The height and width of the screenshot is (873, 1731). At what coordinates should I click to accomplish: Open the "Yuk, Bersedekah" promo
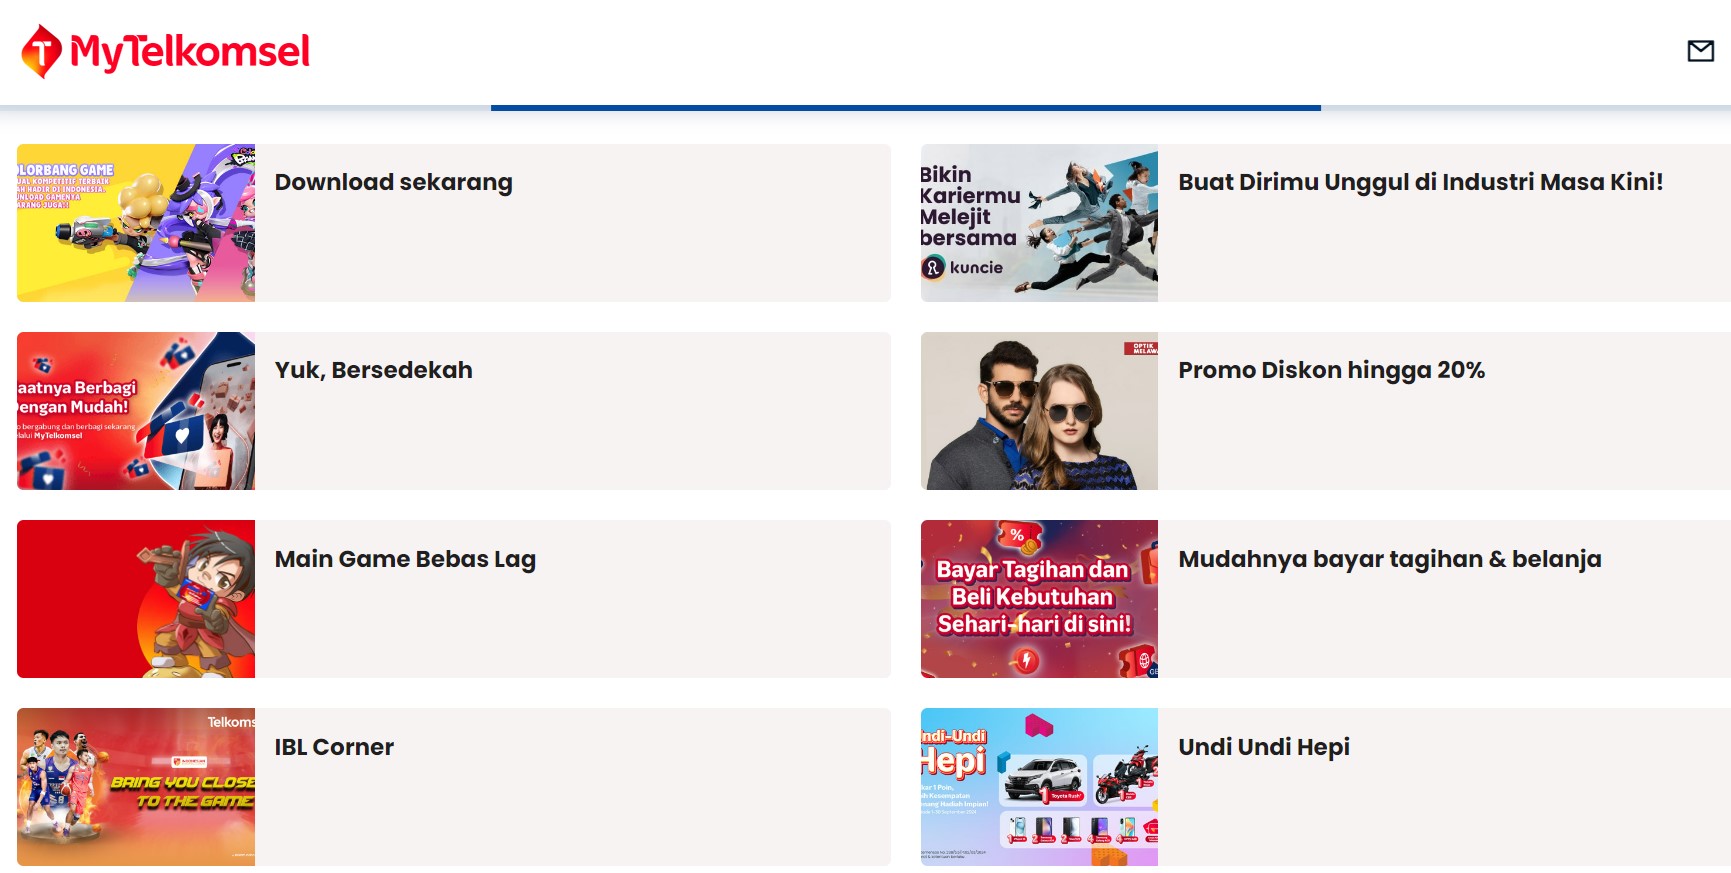point(373,370)
